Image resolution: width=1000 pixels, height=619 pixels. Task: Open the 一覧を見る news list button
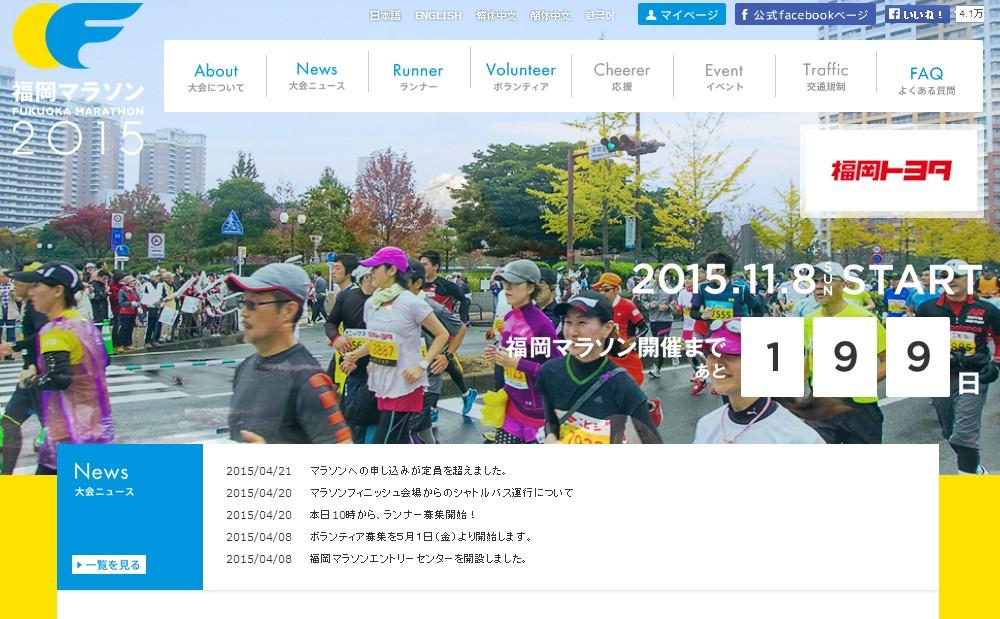coord(109,565)
